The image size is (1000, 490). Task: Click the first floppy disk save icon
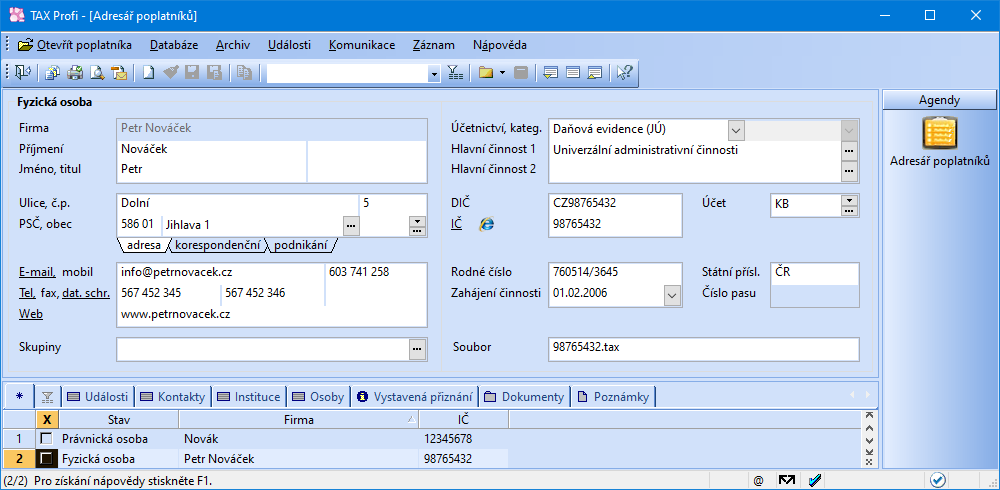click(192, 73)
